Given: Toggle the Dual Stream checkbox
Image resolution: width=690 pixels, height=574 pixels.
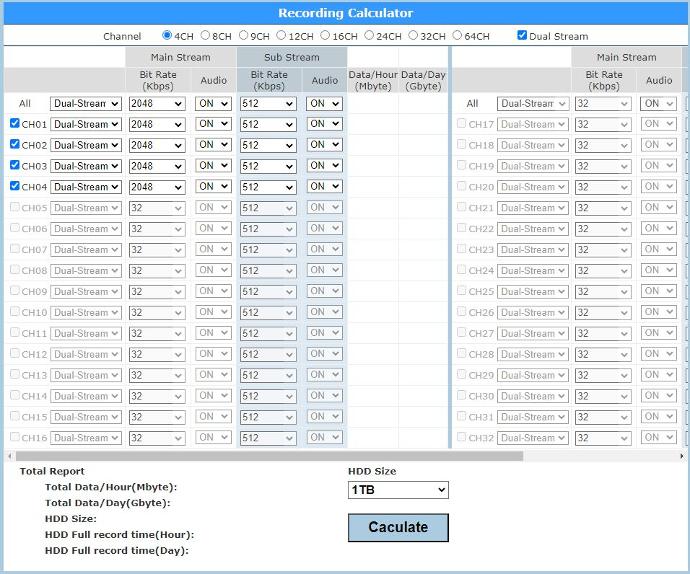Looking at the screenshot, I should pyautogui.click(x=522, y=36).
